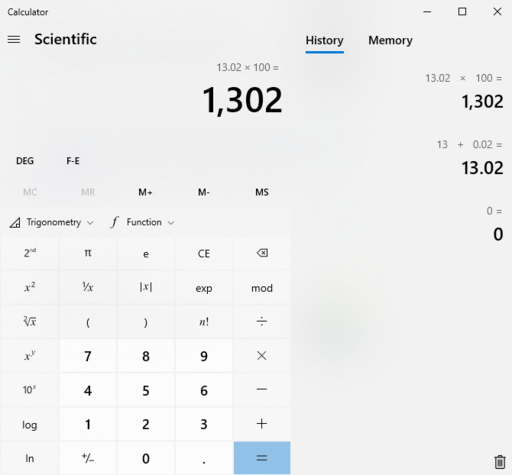Tap number key 6
Image resolution: width=512 pixels, height=475 pixels.
tap(204, 390)
